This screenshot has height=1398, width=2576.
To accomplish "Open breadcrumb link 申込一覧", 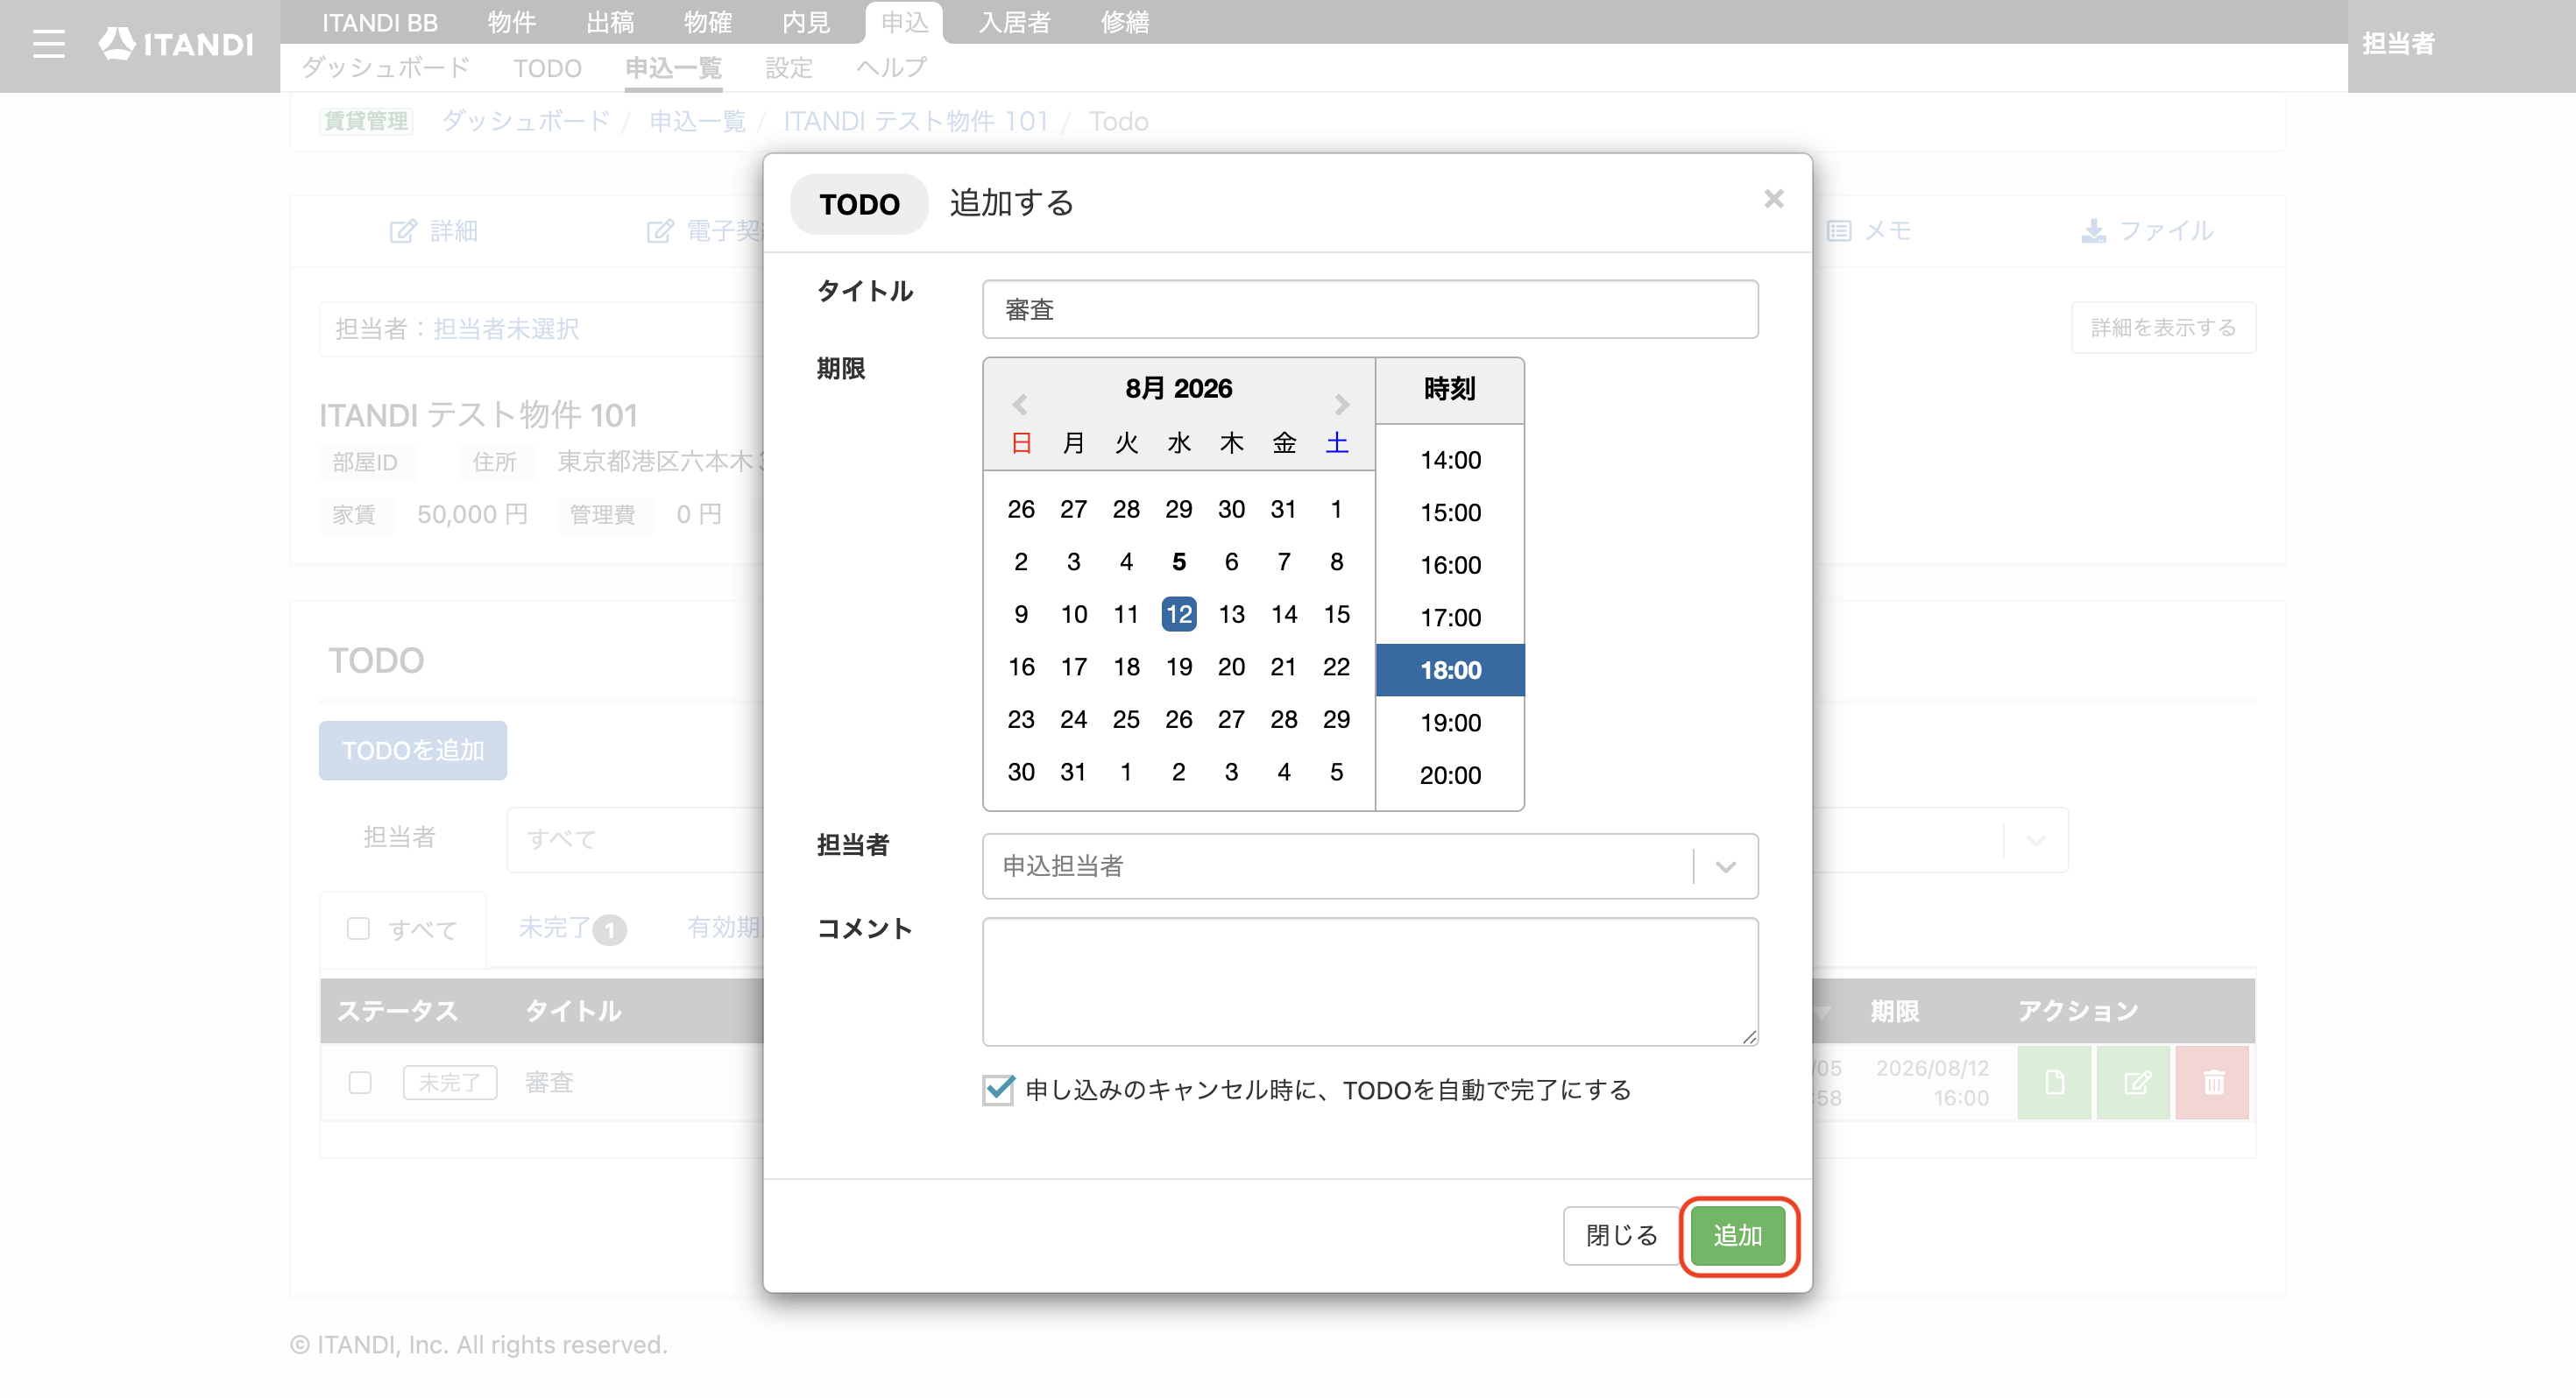I will 697,121.
